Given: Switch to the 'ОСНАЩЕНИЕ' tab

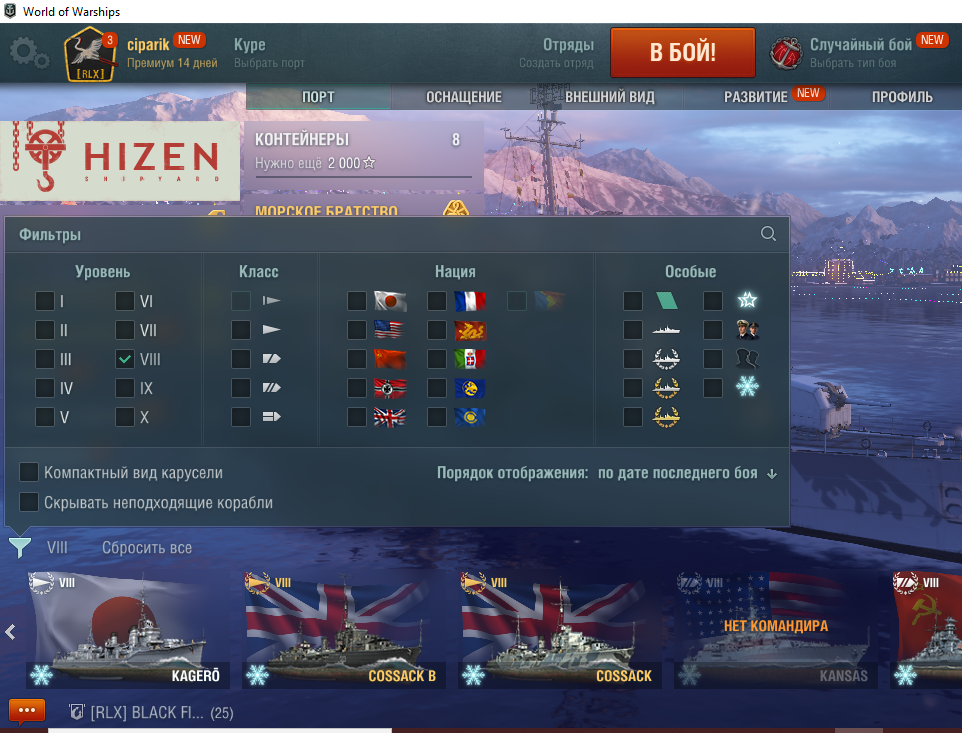Looking at the screenshot, I should pyautogui.click(x=464, y=97).
